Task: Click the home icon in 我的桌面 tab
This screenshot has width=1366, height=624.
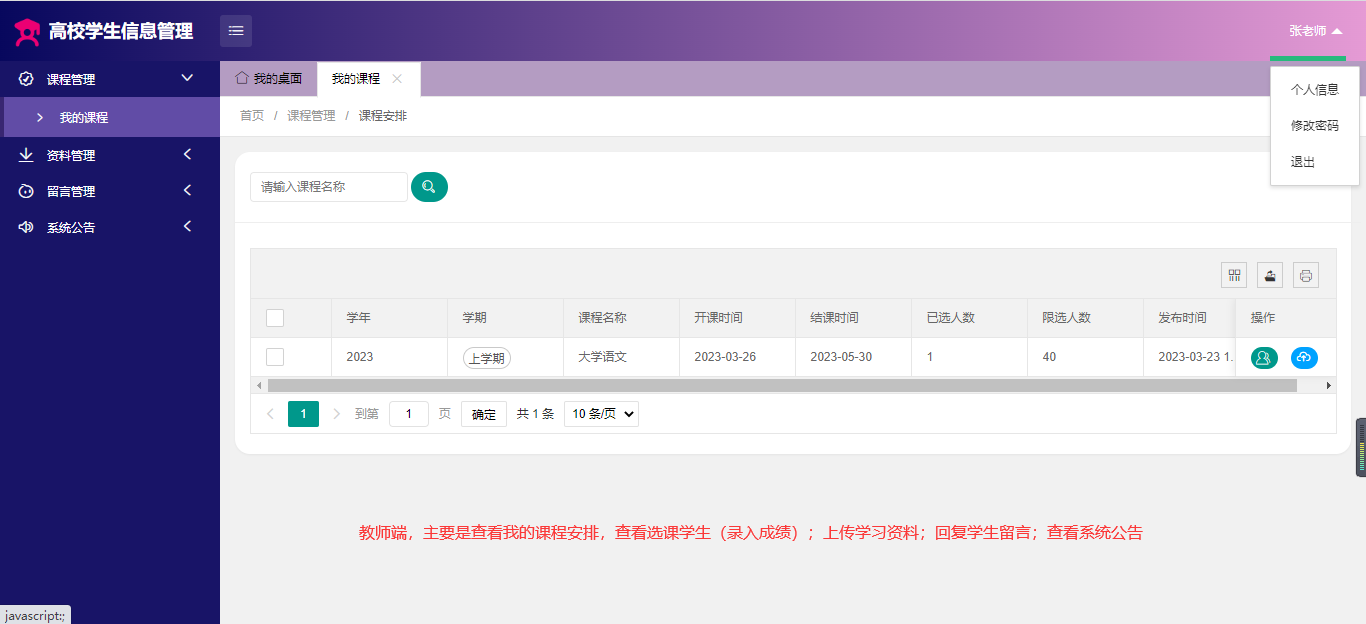Action: (x=241, y=78)
